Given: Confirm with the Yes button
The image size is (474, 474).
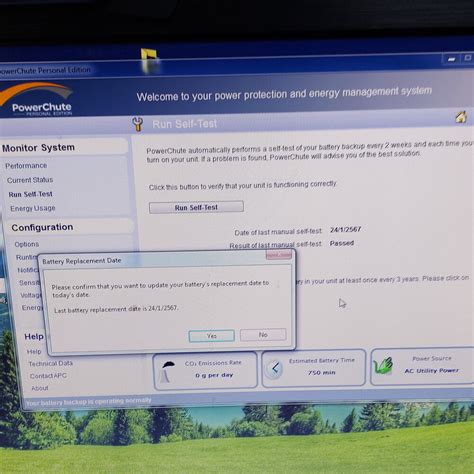Looking at the screenshot, I should pyautogui.click(x=212, y=336).
